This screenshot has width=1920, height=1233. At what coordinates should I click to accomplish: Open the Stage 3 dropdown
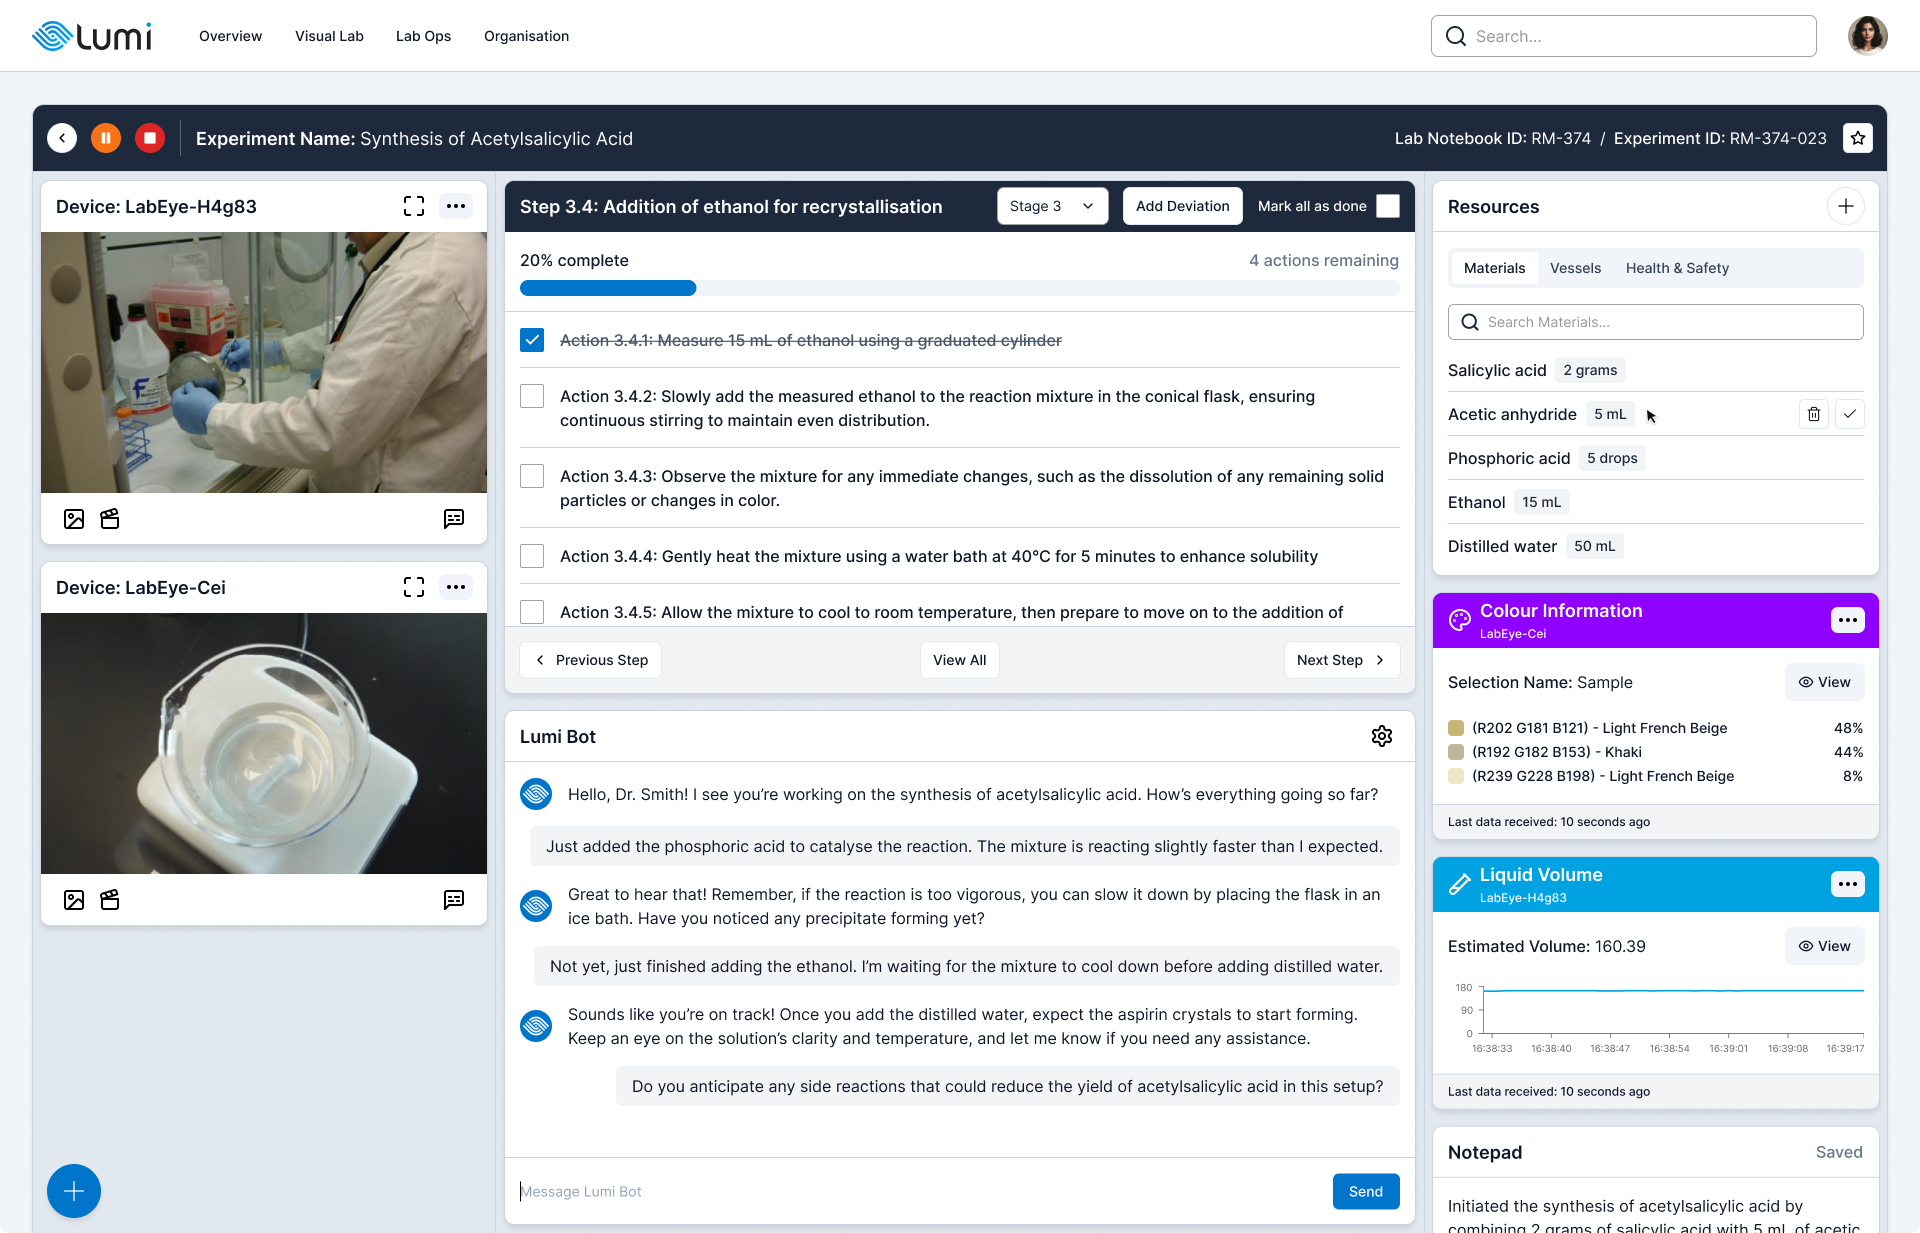[1052, 206]
